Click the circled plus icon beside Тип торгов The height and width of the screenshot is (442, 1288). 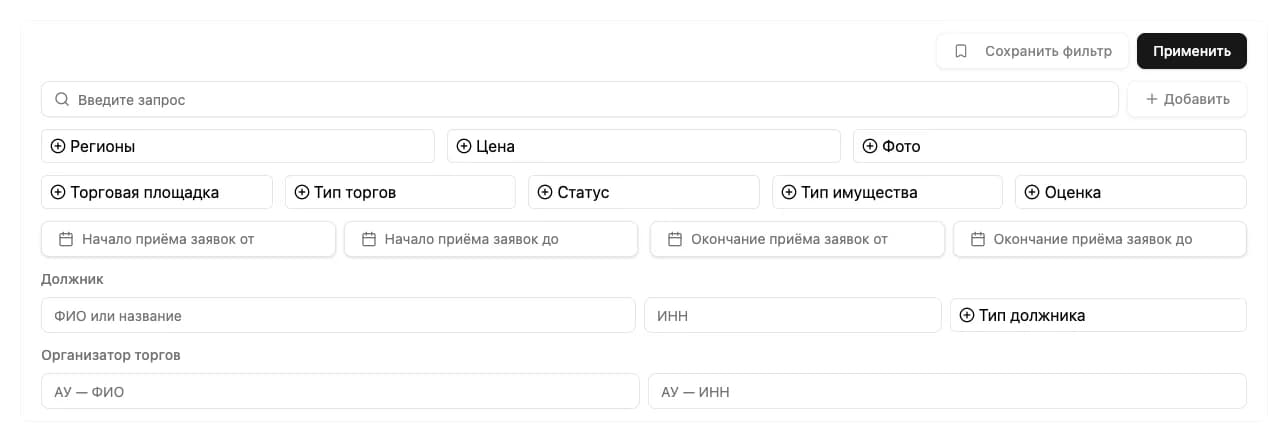click(302, 192)
